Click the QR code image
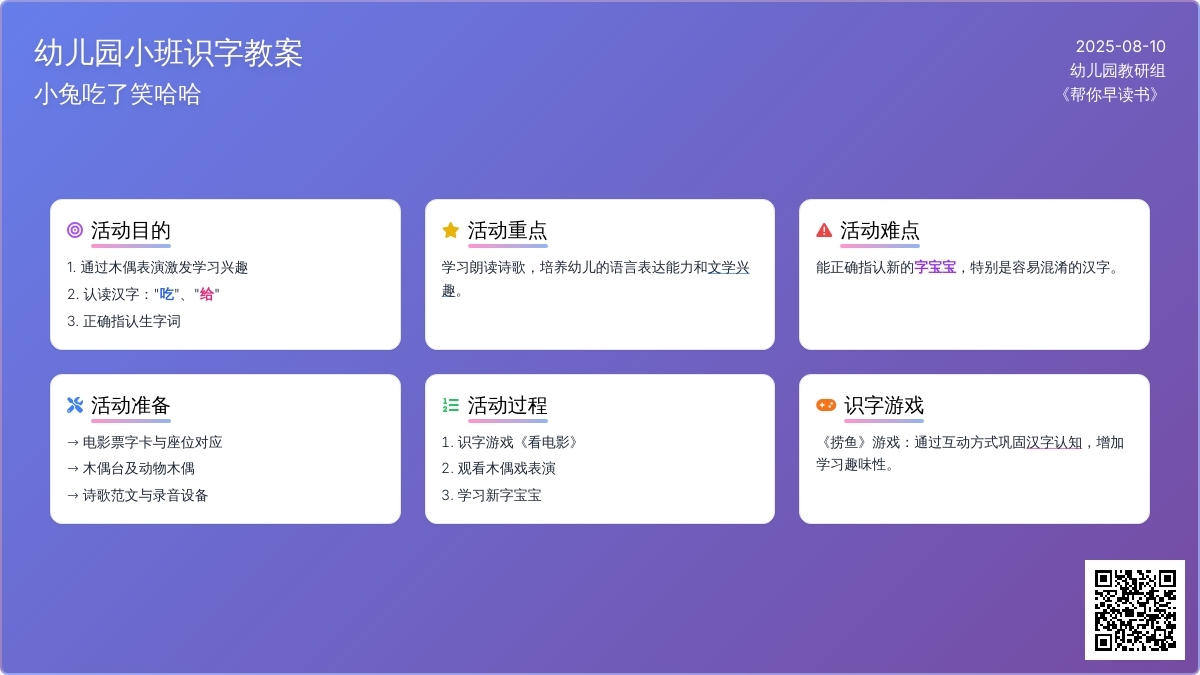Screen dimensions: 1200x675 tap(1135, 610)
